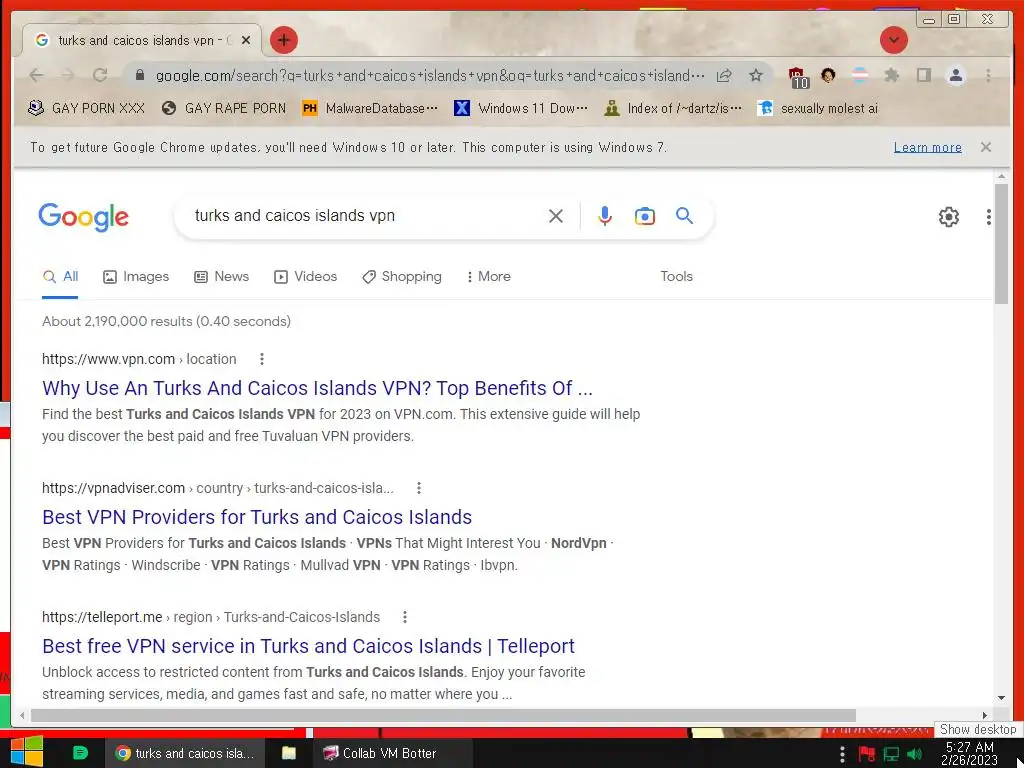This screenshot has height=768, width=1024.
Task: Switch to the Images tab
Action: tap(136, 277)
